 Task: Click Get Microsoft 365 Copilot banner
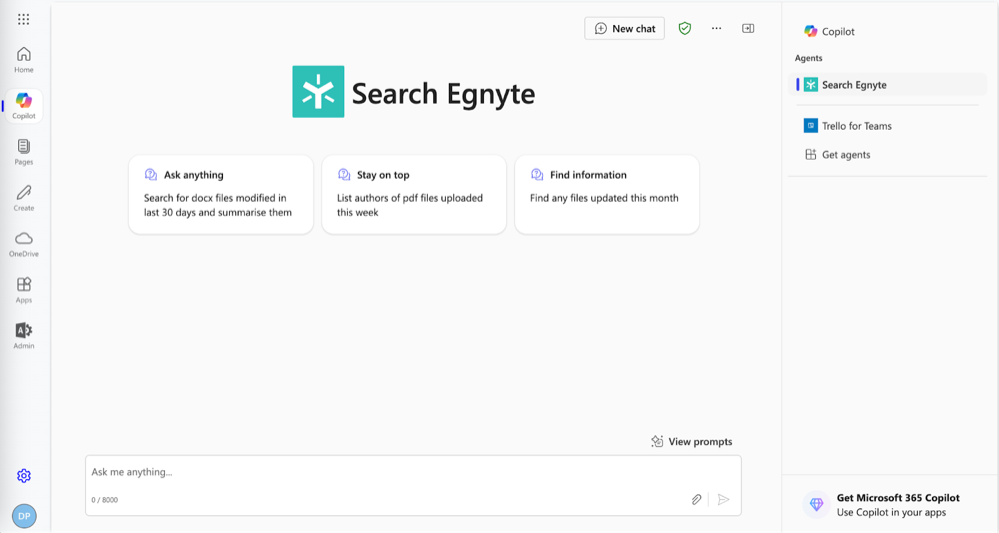click(x=890, y=505)
